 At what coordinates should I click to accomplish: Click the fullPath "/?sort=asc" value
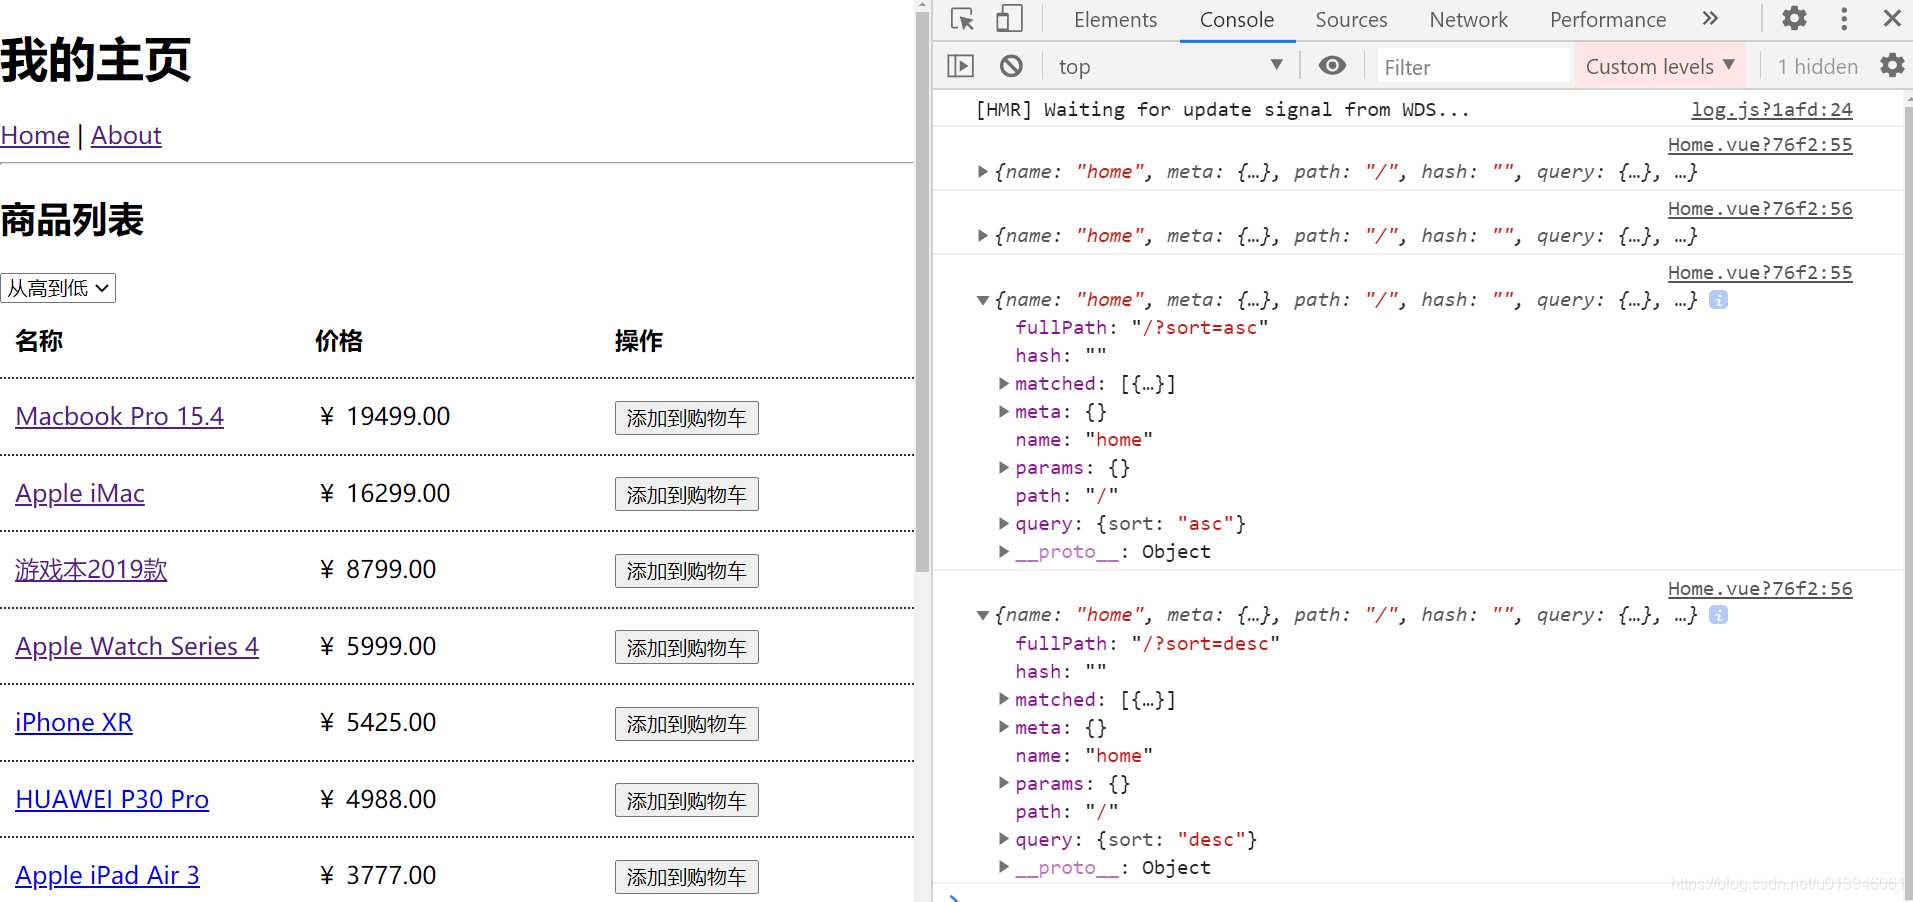pos(1200,328)
